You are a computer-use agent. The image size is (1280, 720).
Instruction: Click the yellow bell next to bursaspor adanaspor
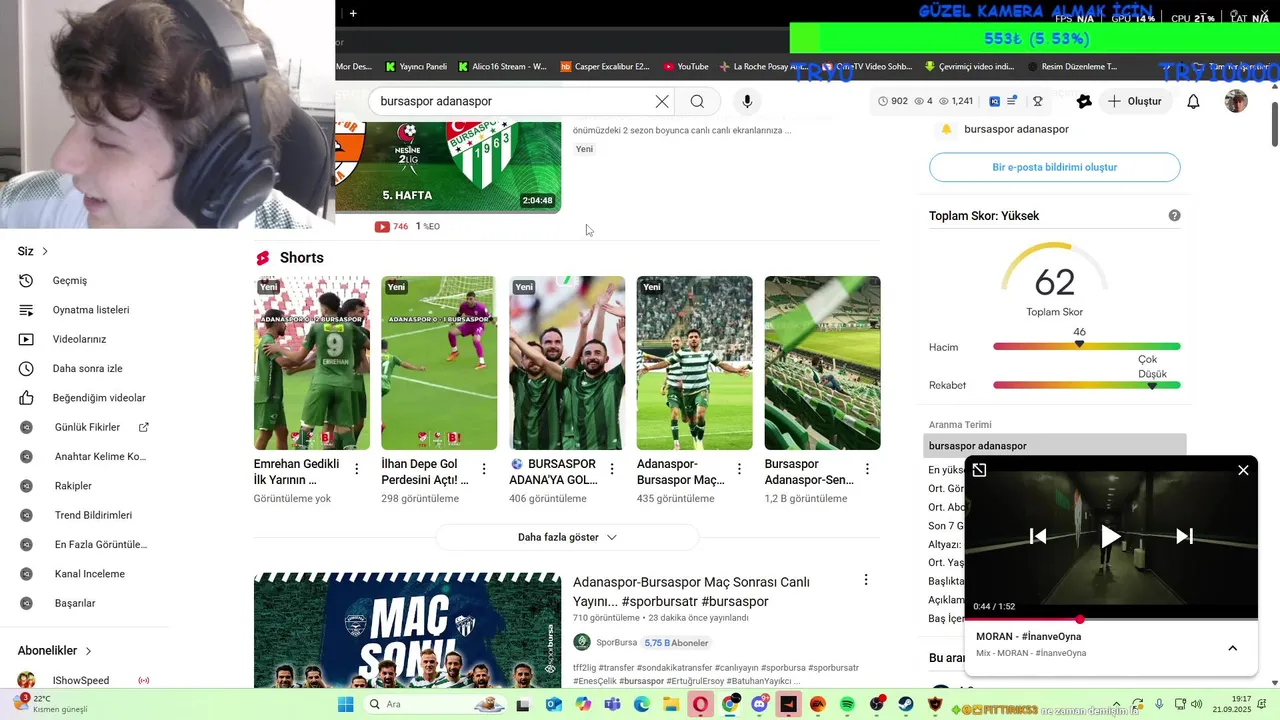click(946, 129)
